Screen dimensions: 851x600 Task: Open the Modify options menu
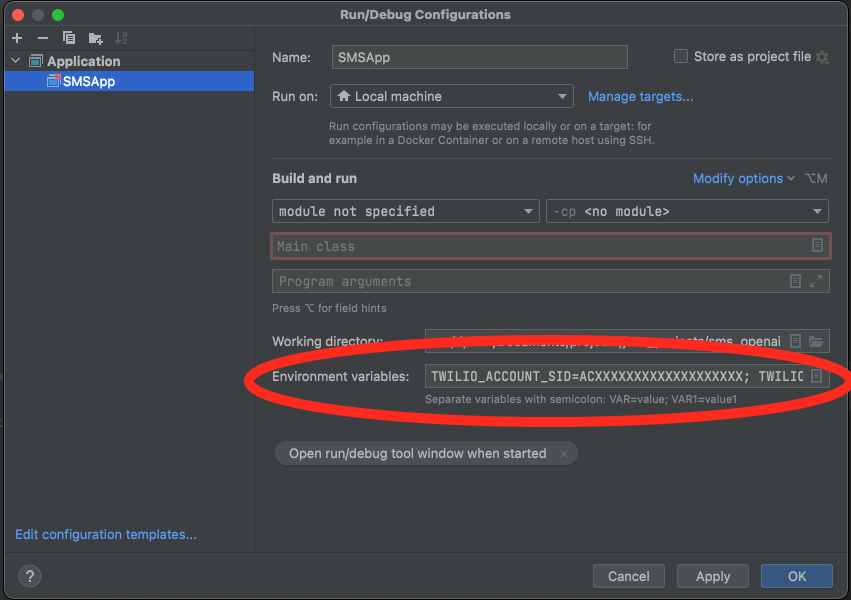point(738,178)
